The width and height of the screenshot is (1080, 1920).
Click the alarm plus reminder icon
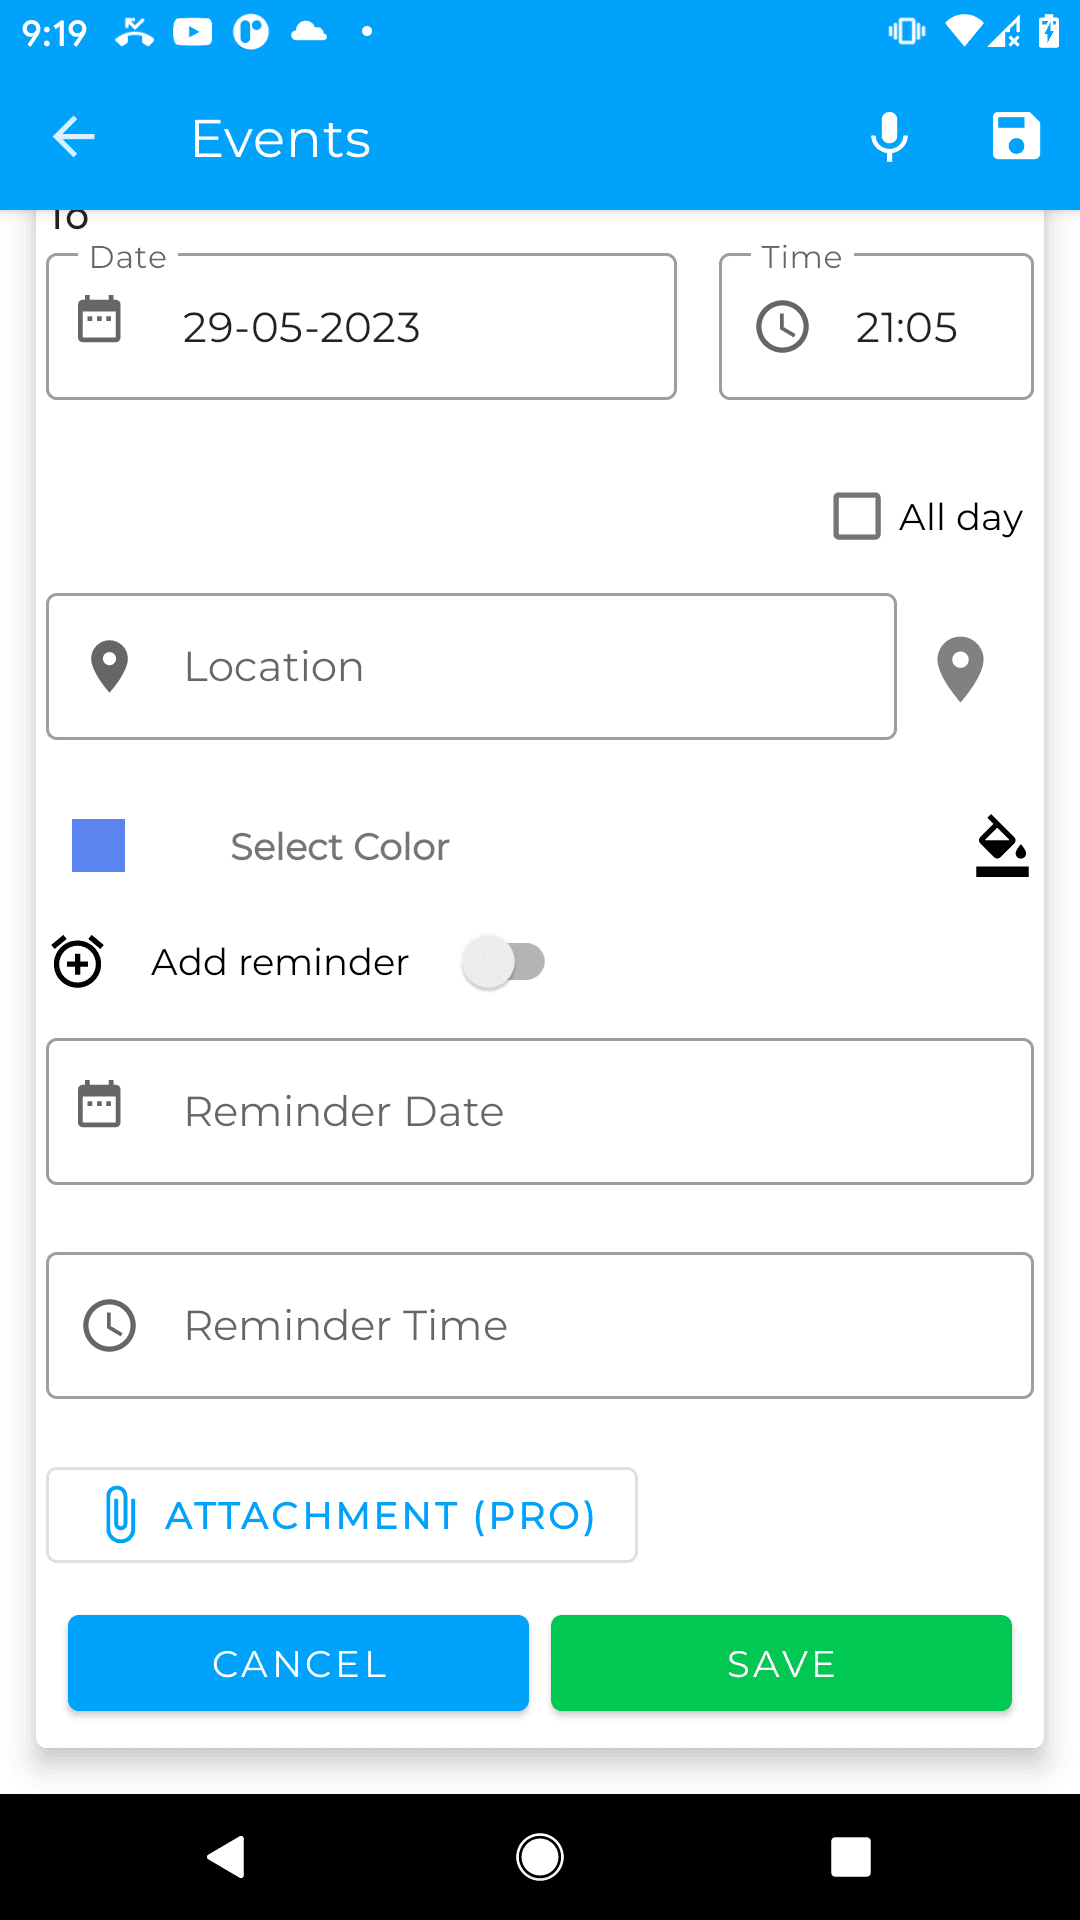pyautogui.click(x=78, y=961)
